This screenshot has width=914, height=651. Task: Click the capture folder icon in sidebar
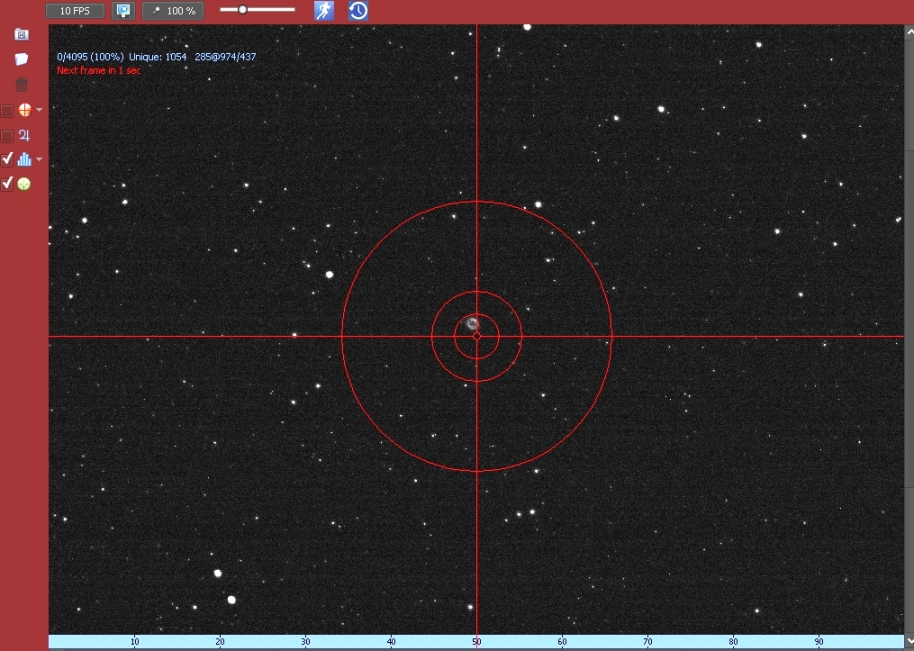point(21,34)
